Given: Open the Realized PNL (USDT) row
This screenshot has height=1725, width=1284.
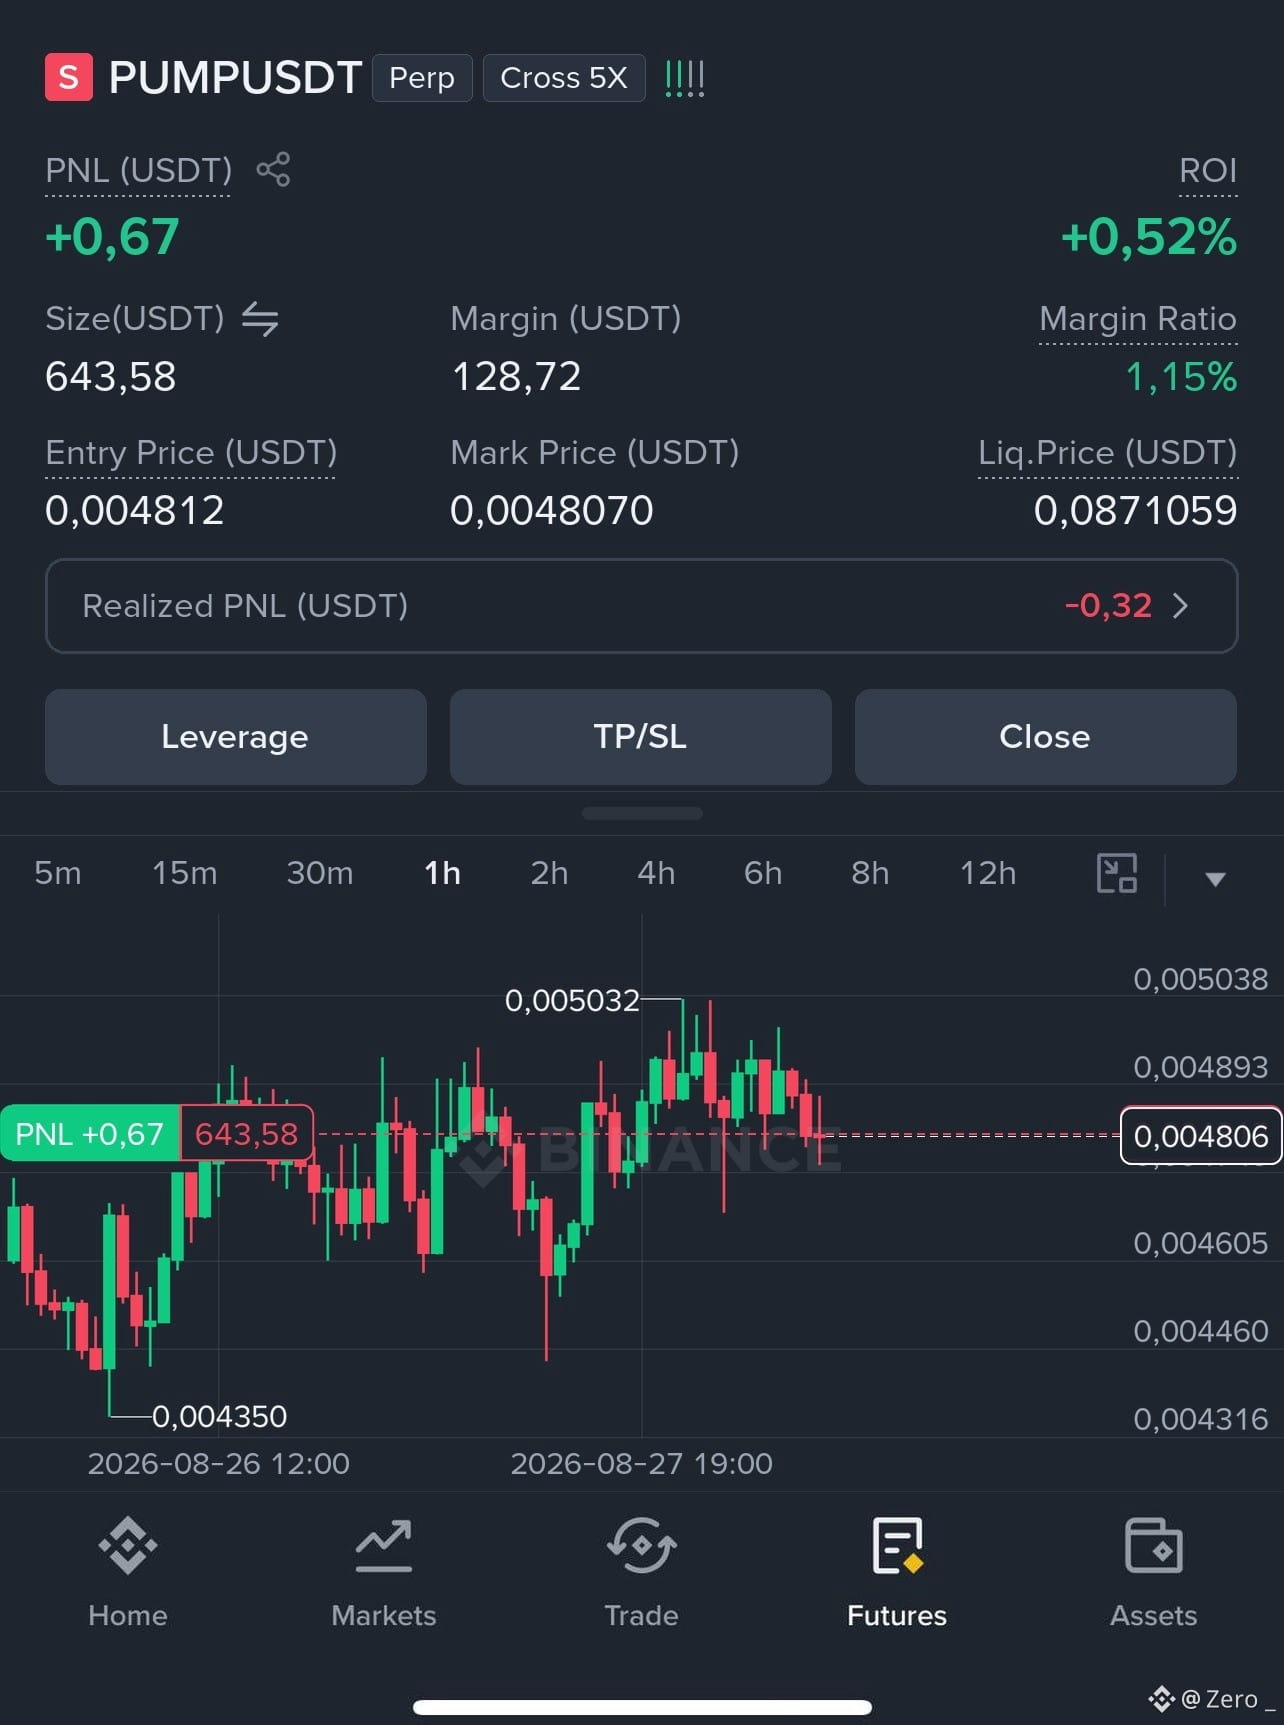Looking at the screenshot, I should coord(642,606).
